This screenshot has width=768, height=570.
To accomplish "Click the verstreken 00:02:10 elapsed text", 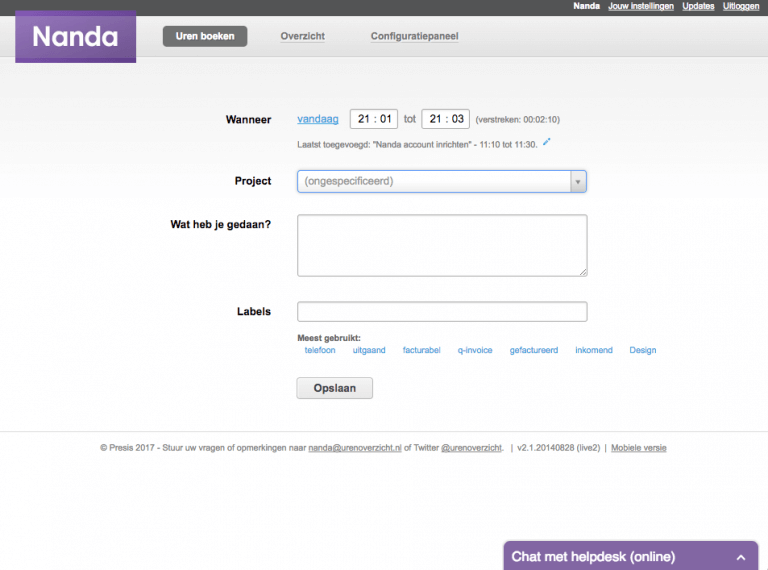I will 518,119.
